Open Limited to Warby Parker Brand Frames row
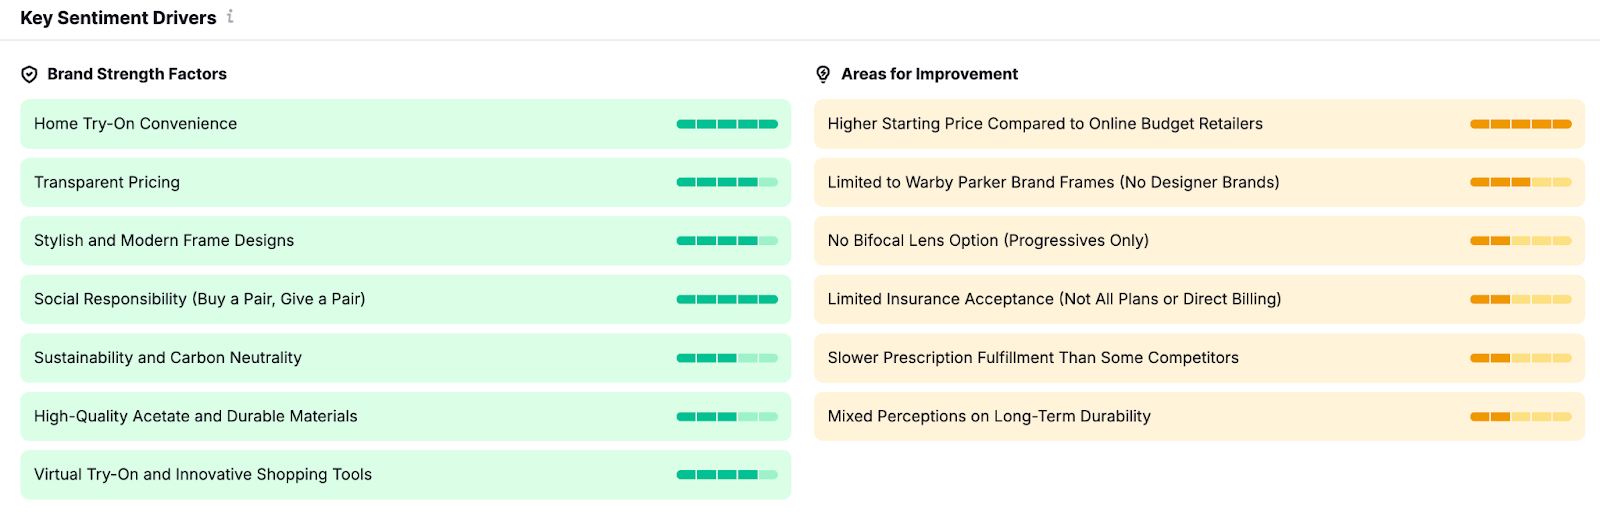The image size is (1600, 520). click(1053, 182)
